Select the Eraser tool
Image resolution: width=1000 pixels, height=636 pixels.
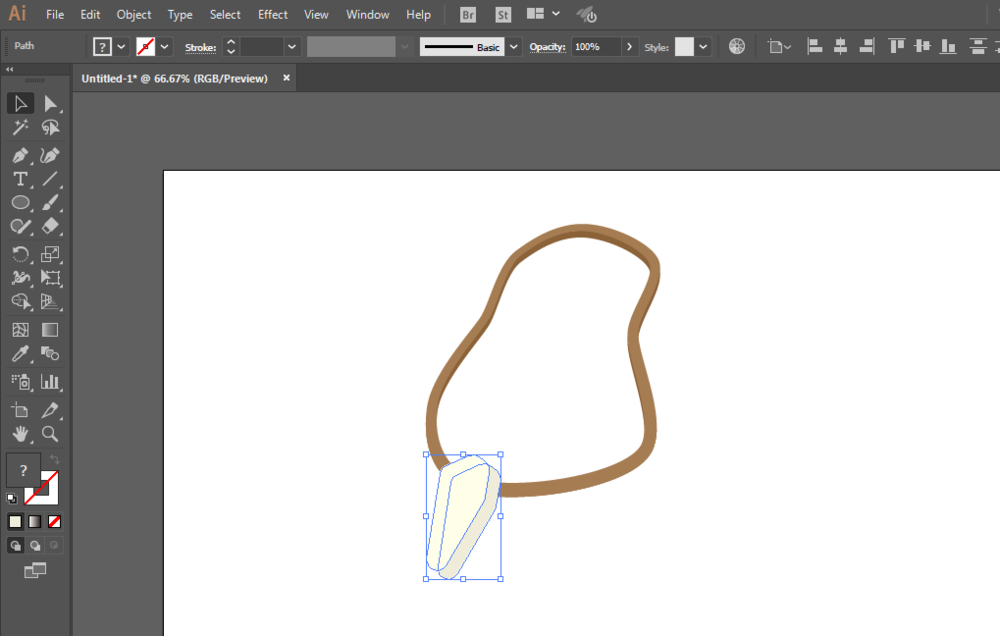pos(50,226)
